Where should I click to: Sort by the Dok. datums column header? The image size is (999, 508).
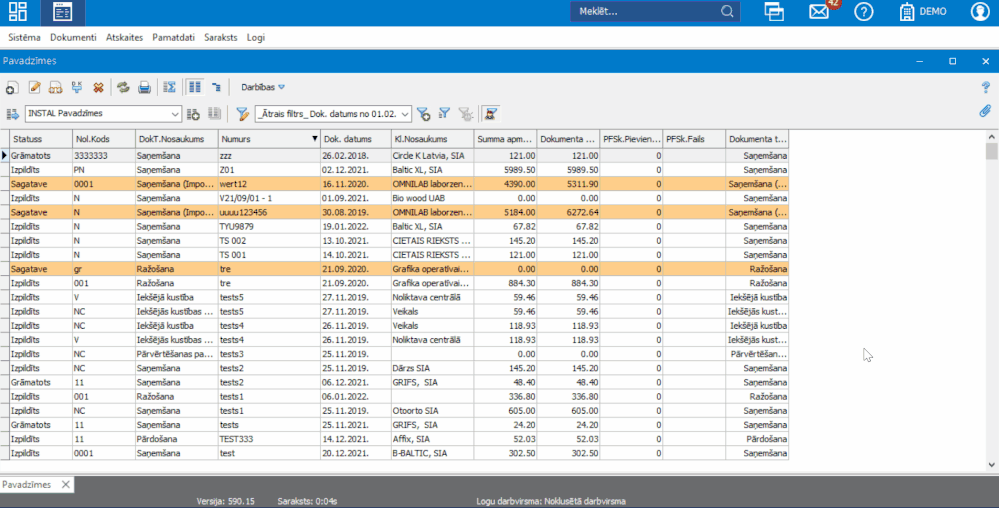(x=356, y=139)
